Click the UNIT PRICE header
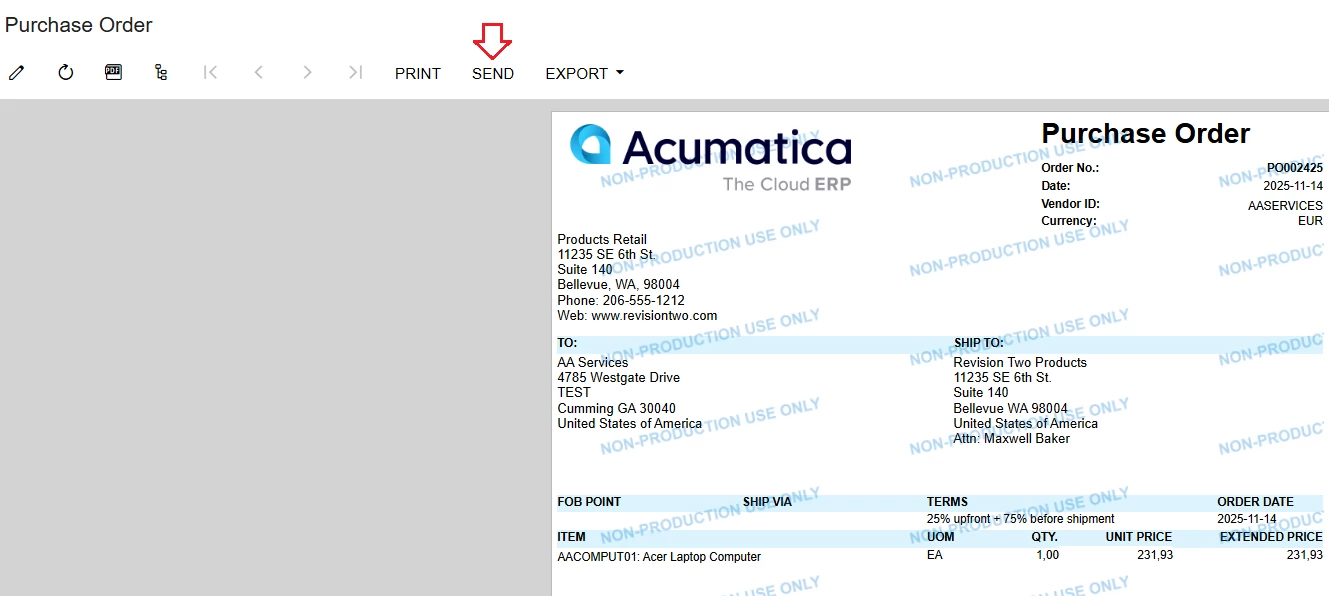 pos(1138,537)
